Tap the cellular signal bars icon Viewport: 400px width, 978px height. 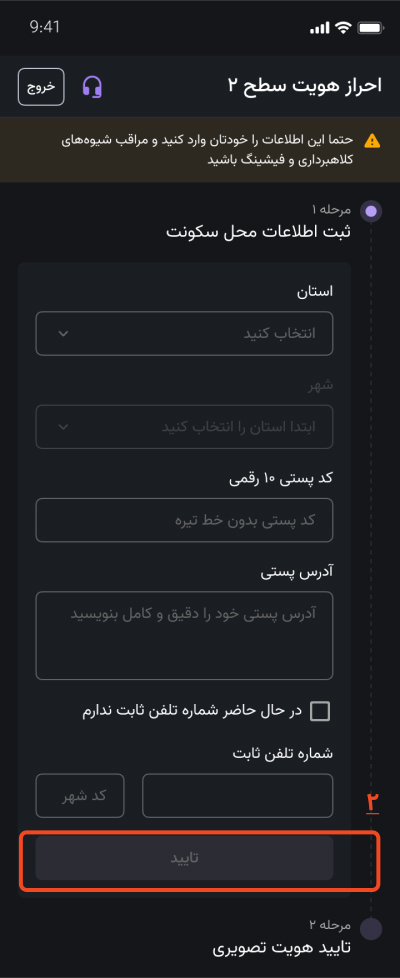coord(320,28)
